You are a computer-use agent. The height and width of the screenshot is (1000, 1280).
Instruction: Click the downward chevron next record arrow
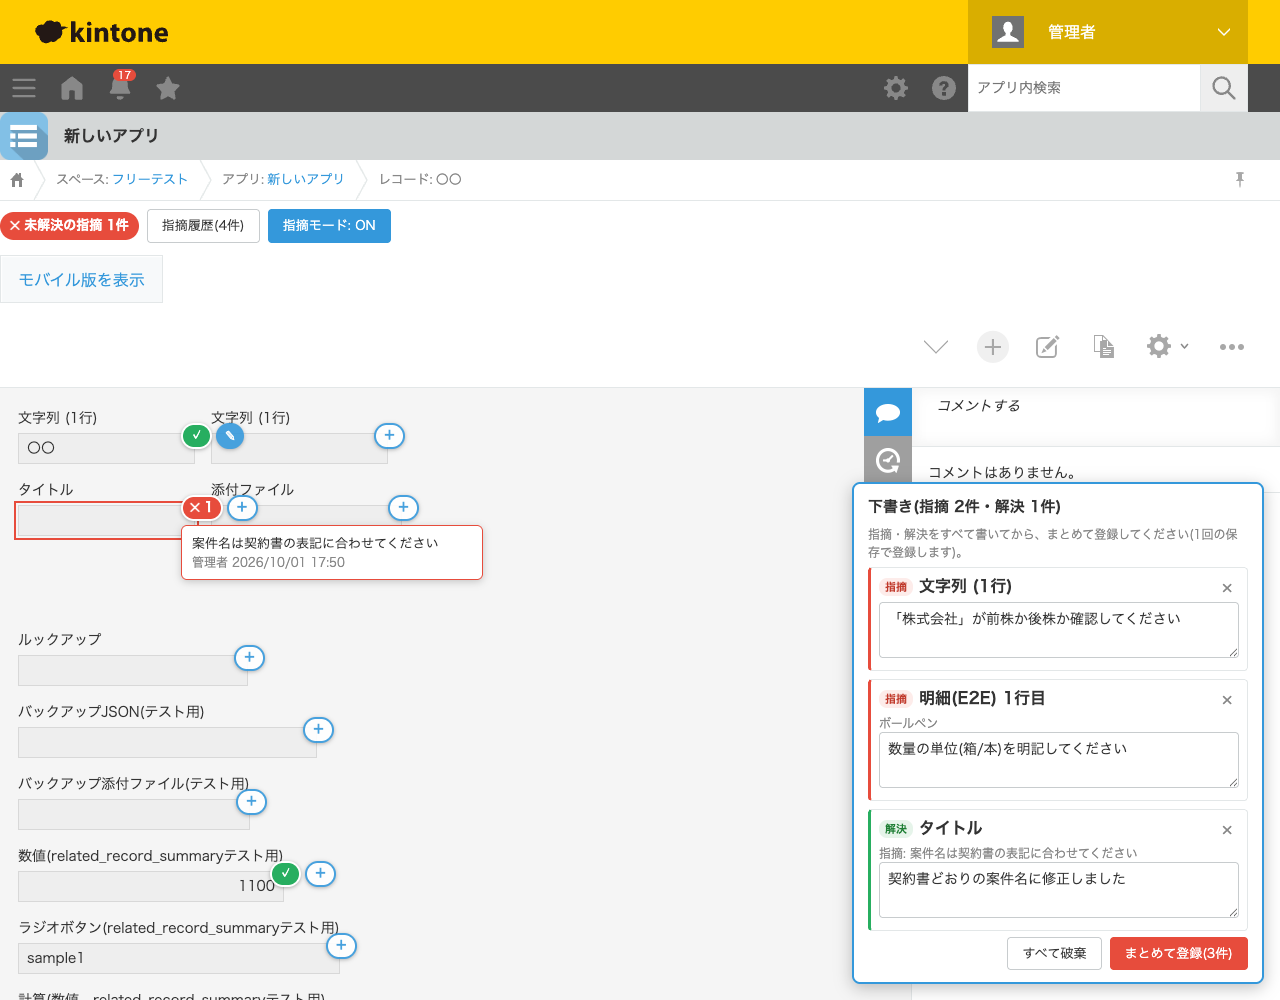click(x=936, y=347)
